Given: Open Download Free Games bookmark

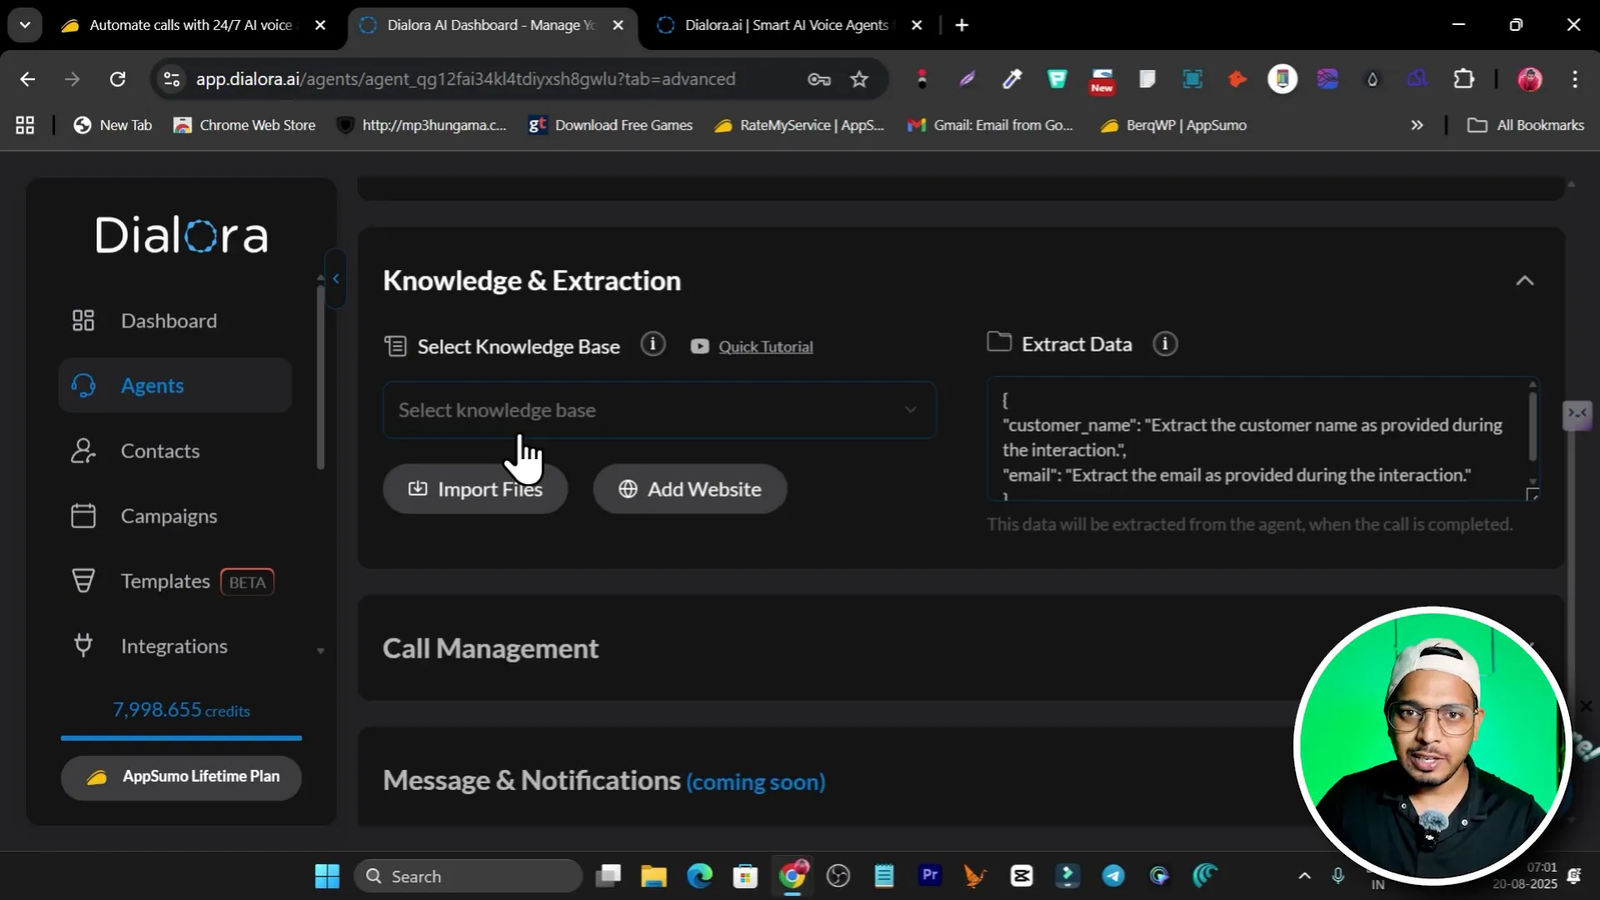Looking at the screenshot, I should (611, 125).
